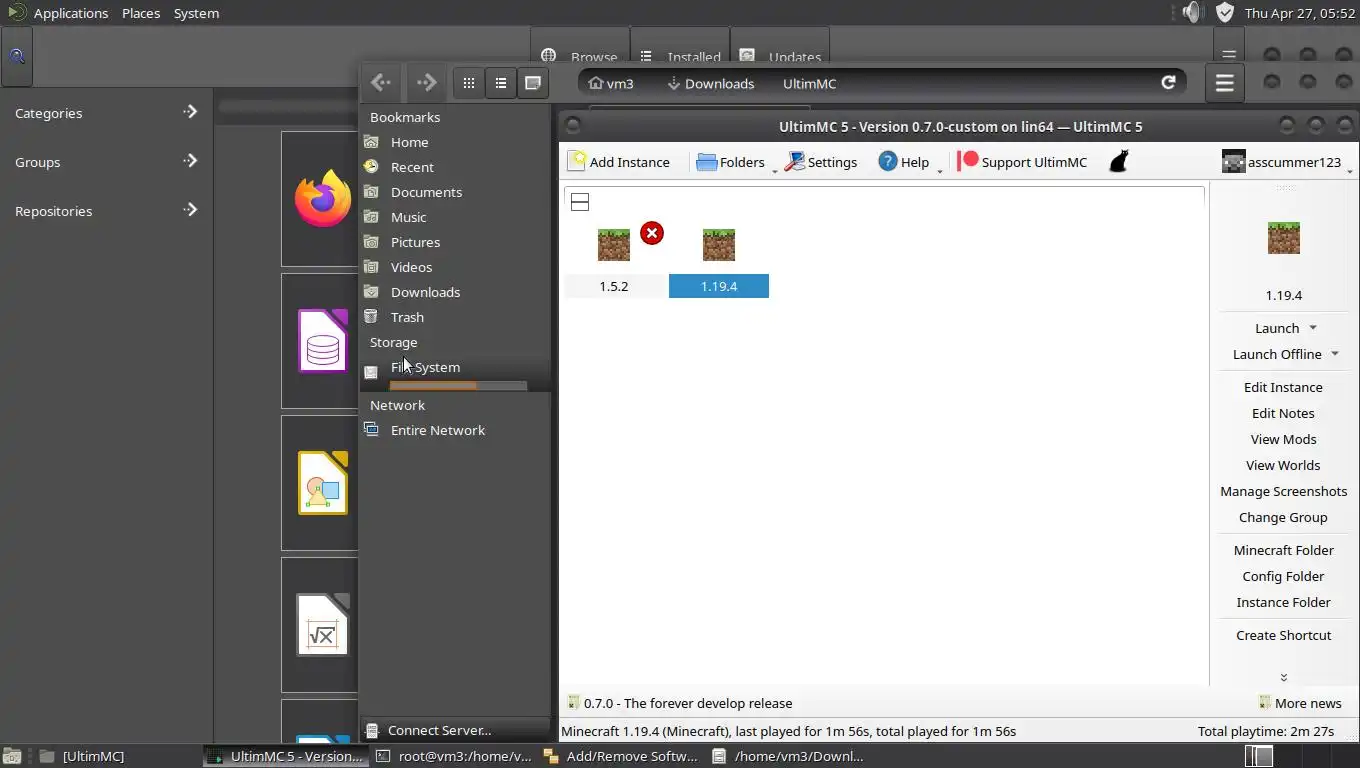Open the Launch dropdown arrow
Viewport: 1360px width, 768px height.
pyautogui.click(x=1313, y=328)
